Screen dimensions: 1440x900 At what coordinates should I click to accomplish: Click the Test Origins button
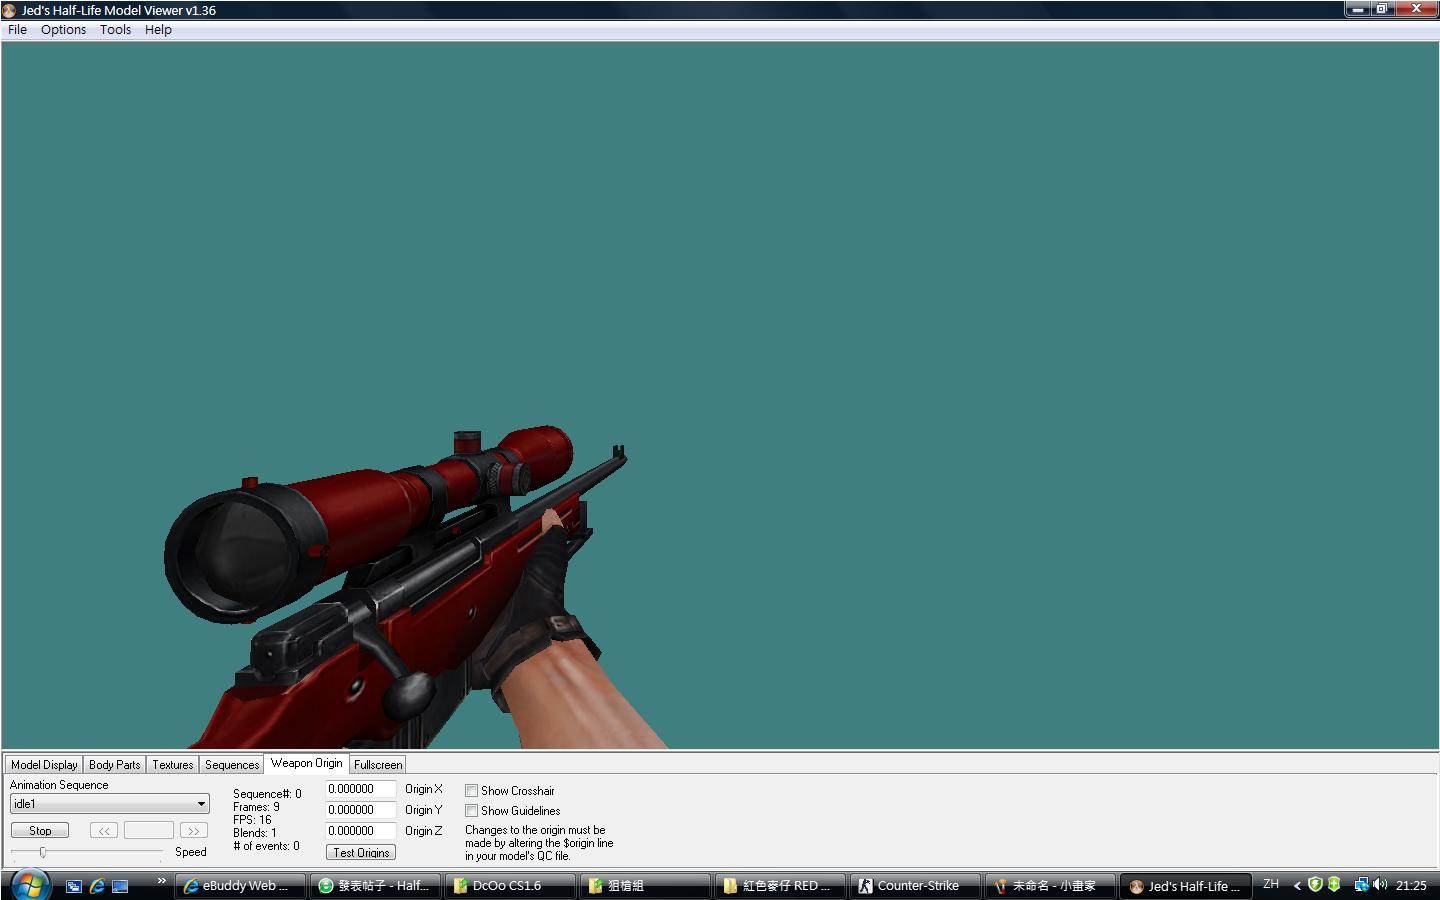click(361, 853)
